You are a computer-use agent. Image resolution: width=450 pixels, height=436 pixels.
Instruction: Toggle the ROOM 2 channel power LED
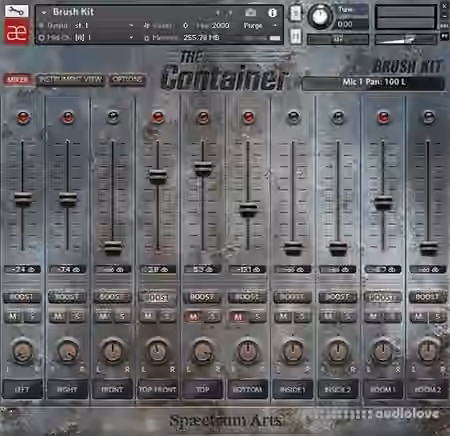pos(428,117)
